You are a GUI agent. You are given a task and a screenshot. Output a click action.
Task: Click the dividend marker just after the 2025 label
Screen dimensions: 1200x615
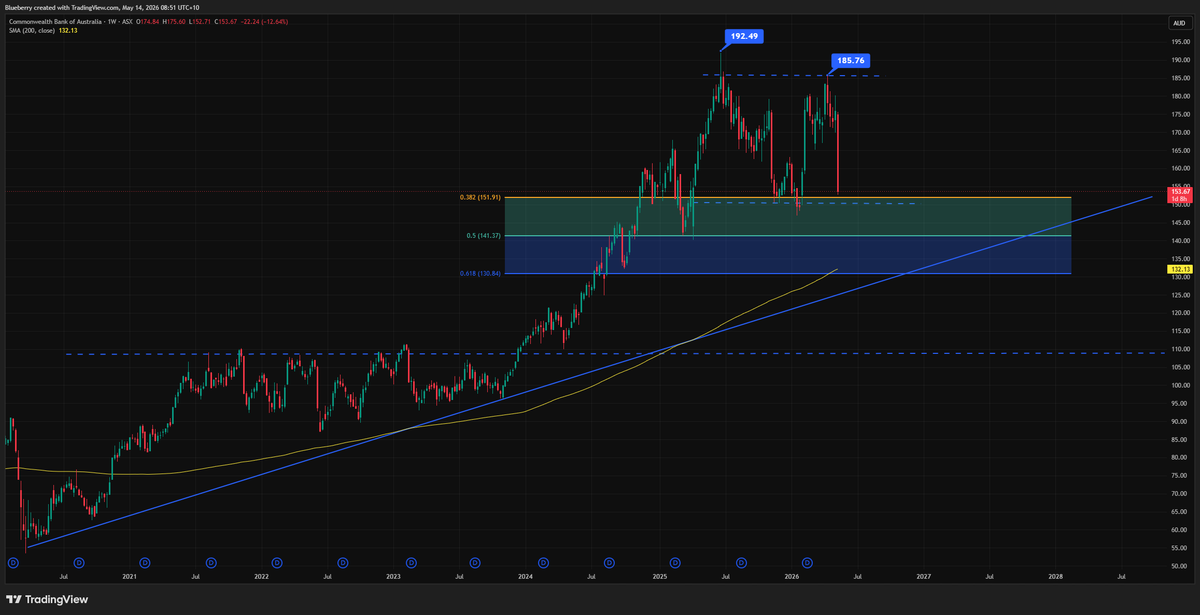pos(675,563)
